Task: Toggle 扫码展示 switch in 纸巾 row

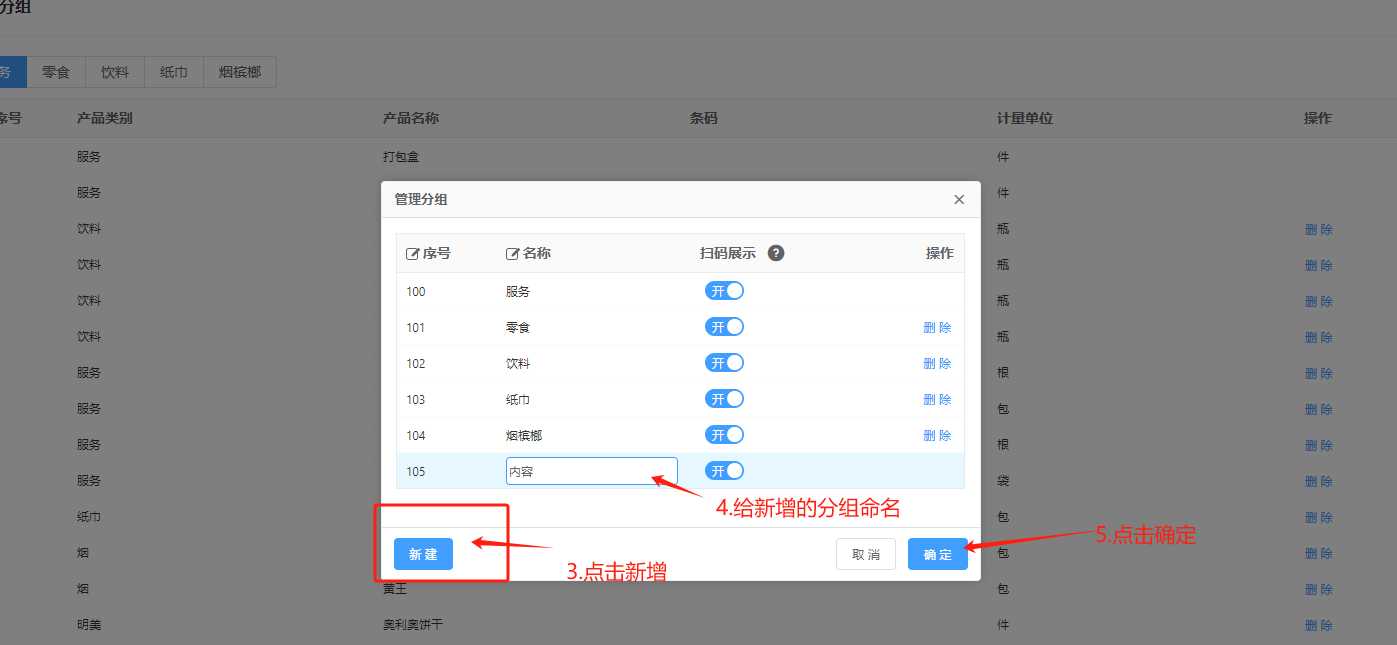Action: [x=725, y=399]
